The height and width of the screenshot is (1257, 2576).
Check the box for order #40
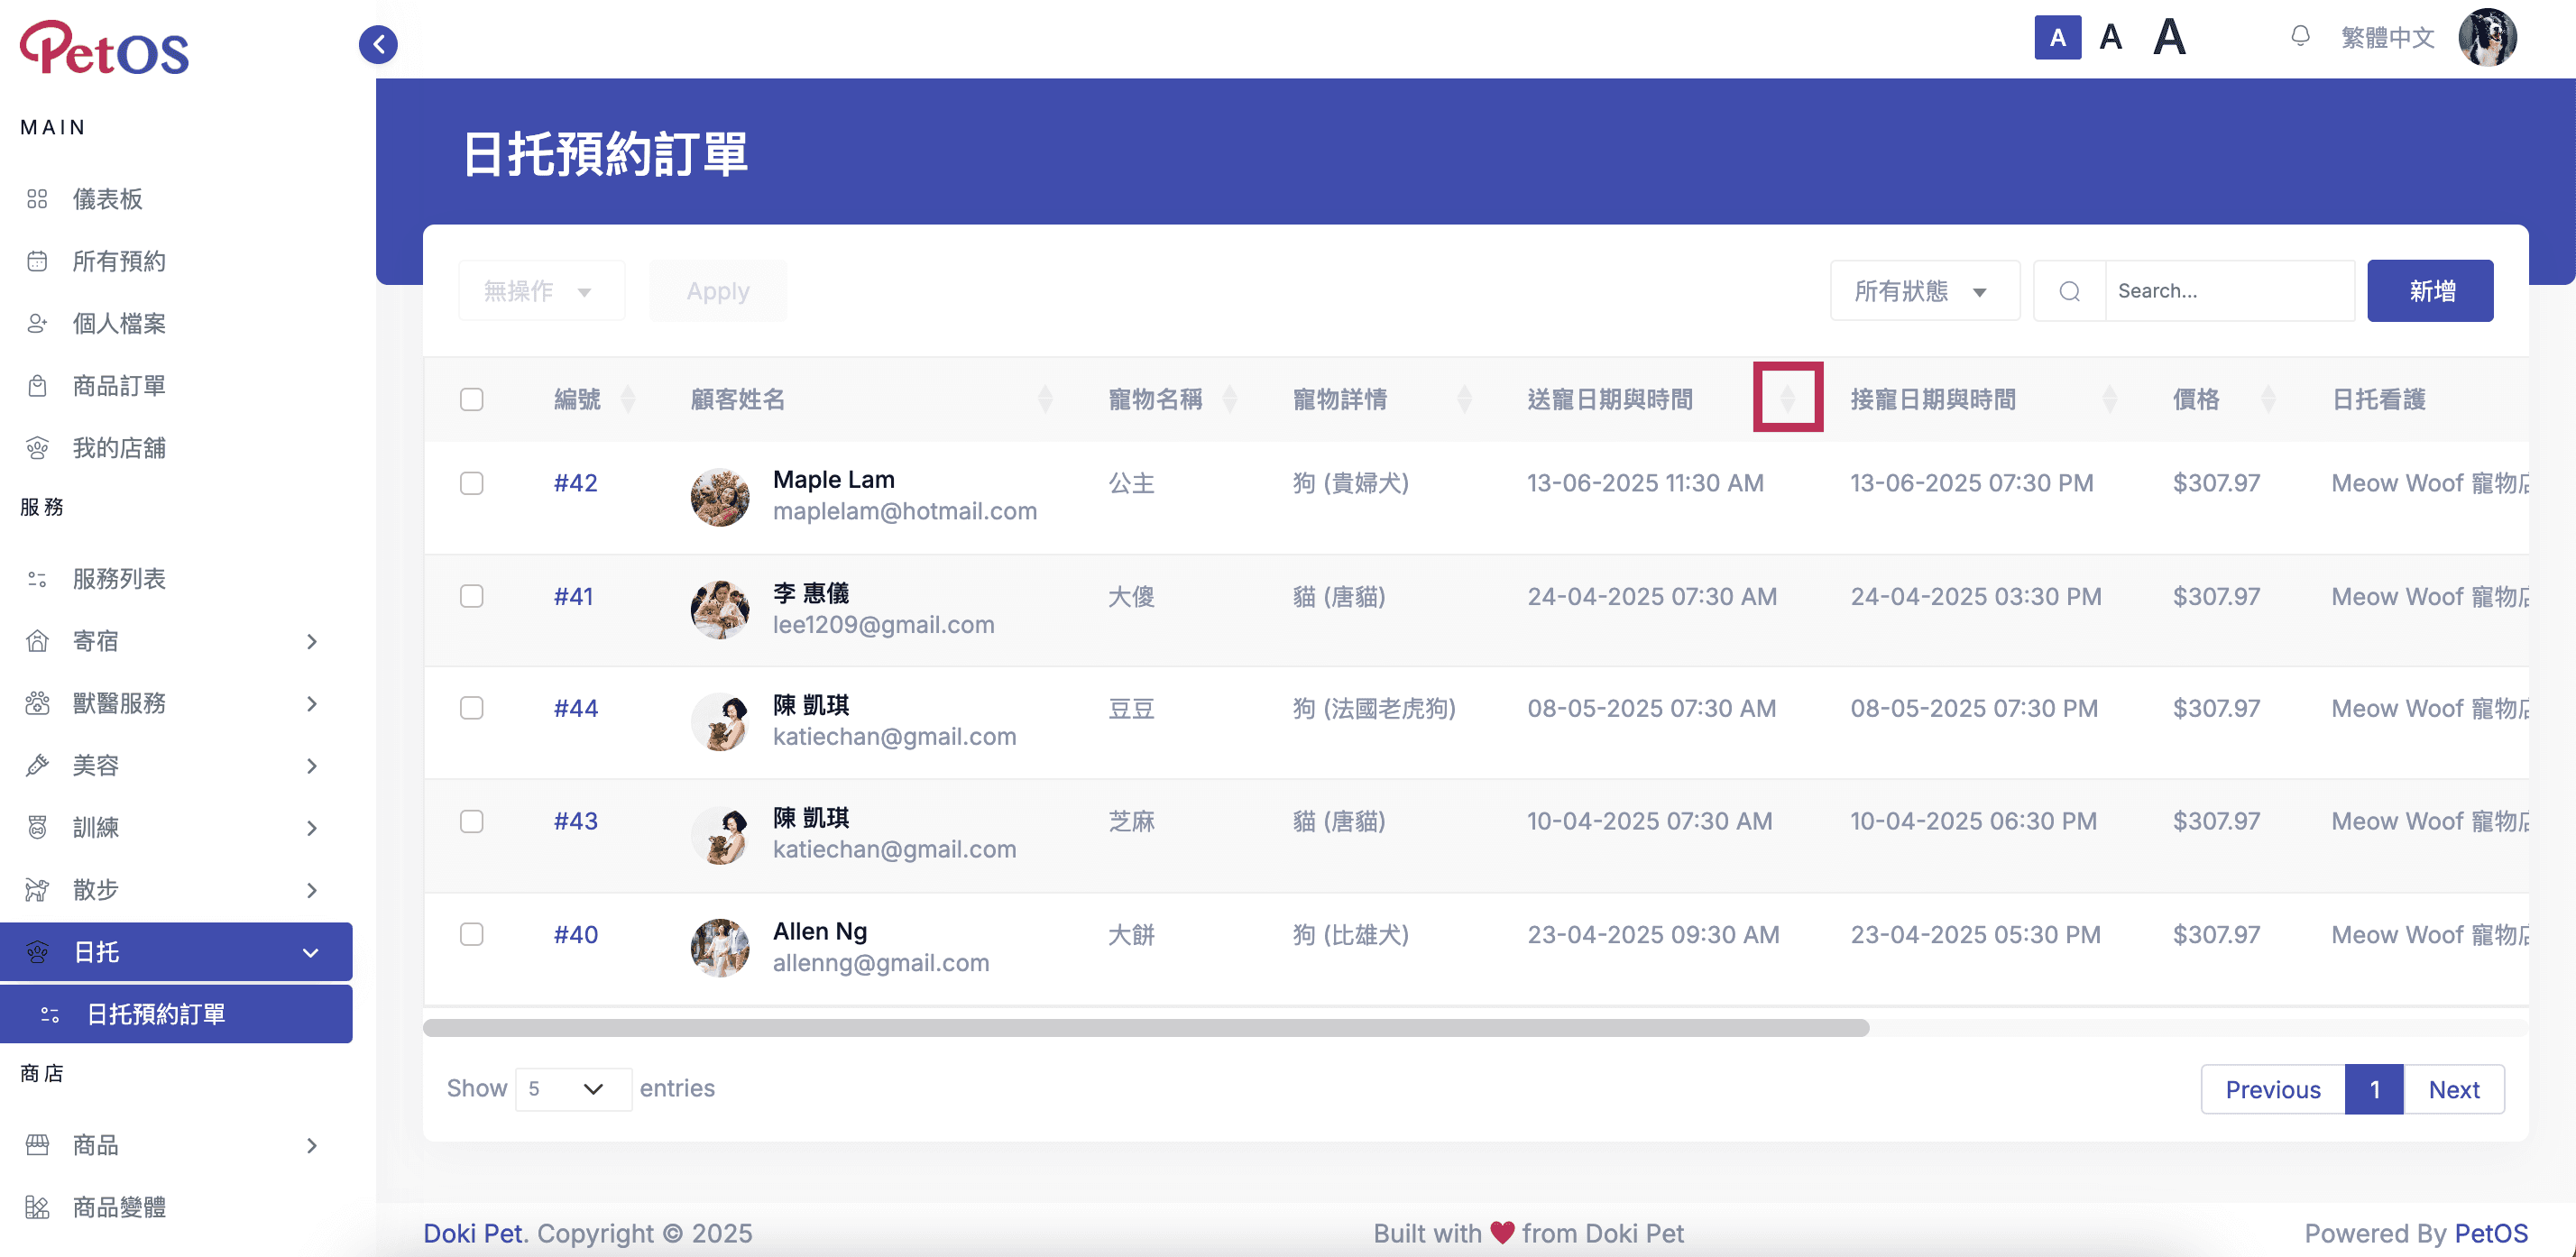(471, 934)
